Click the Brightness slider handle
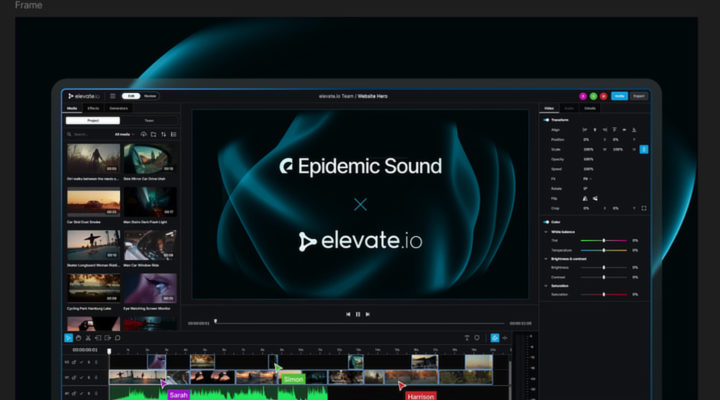The width and height of the screenshot is (720, 400). (x=604, y=267)
